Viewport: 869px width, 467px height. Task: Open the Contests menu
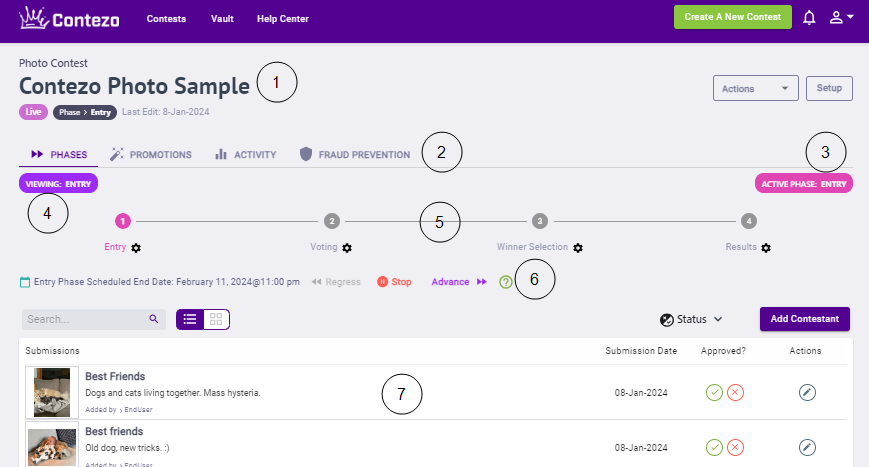click(x=166, y=19)
